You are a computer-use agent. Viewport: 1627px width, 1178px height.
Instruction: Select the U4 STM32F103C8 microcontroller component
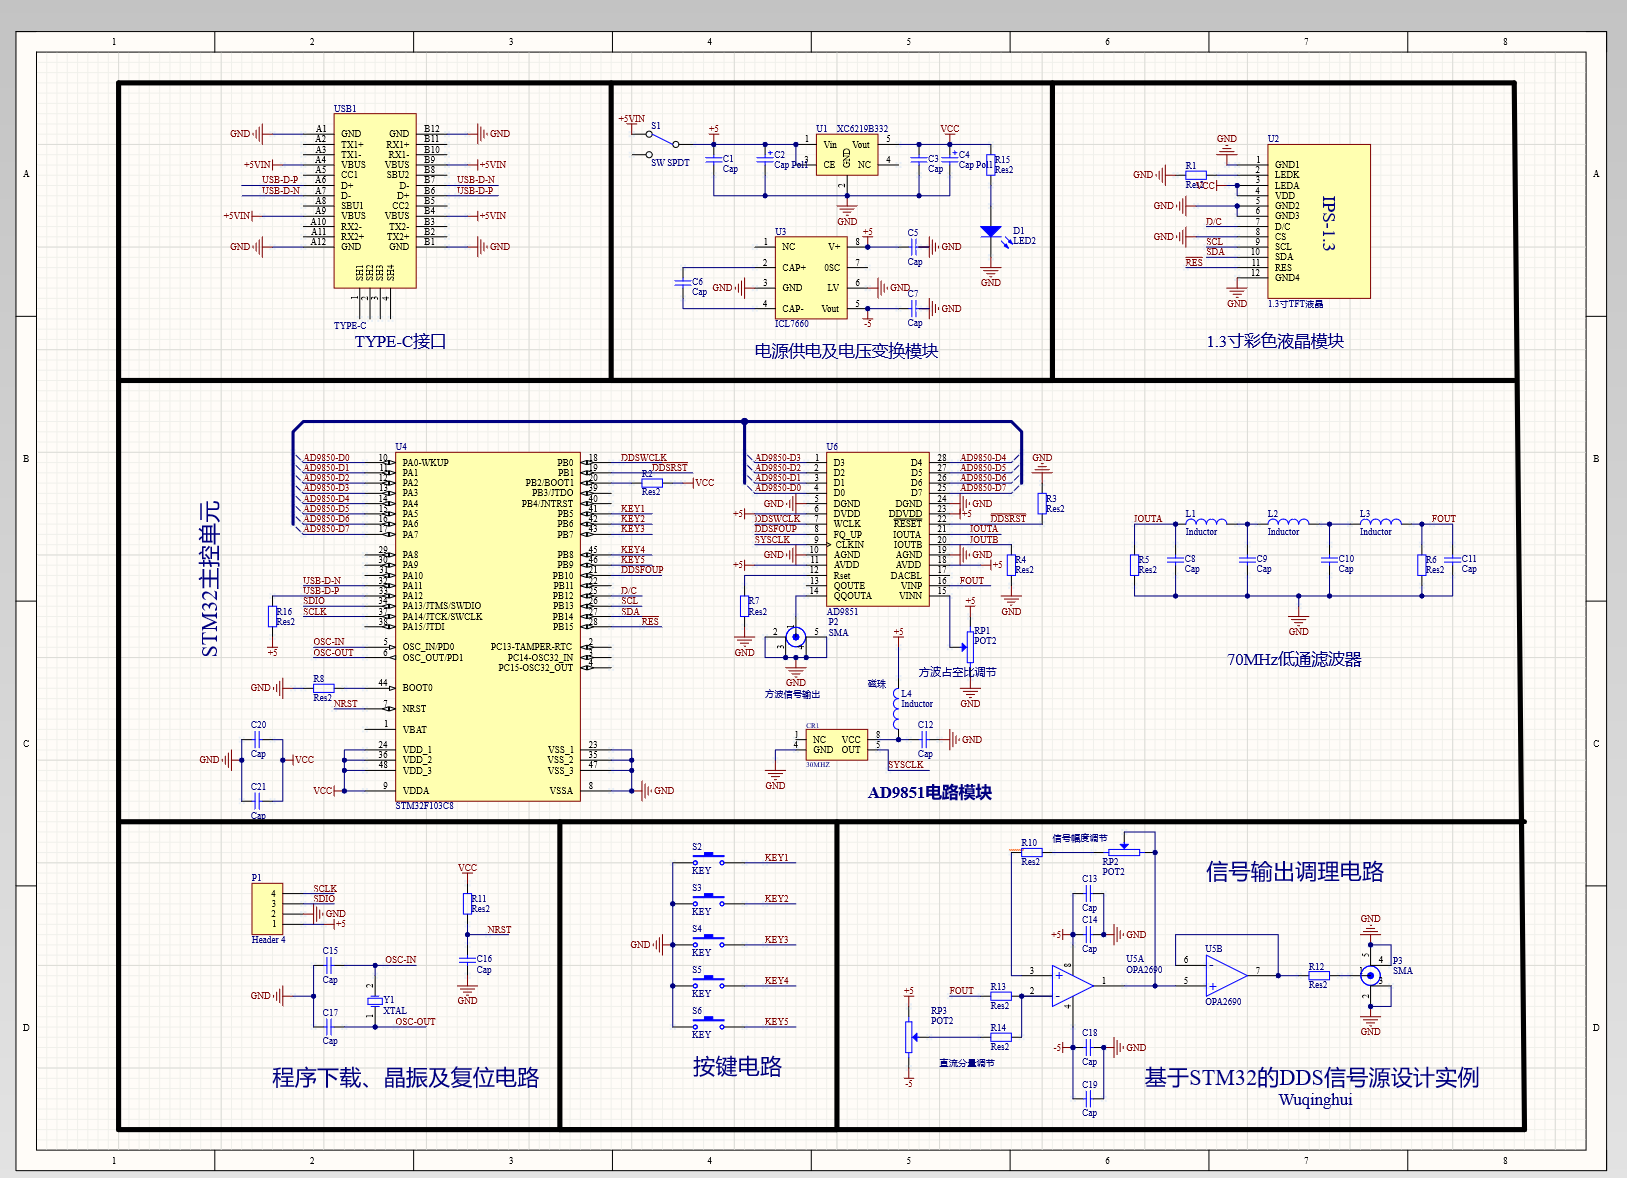tap(488, 626)
